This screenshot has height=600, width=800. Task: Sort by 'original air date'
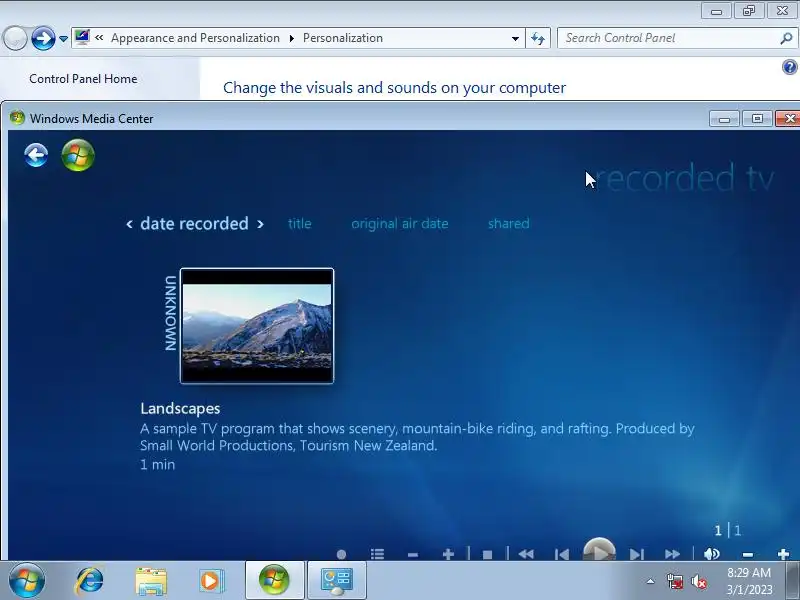[399, 223]
